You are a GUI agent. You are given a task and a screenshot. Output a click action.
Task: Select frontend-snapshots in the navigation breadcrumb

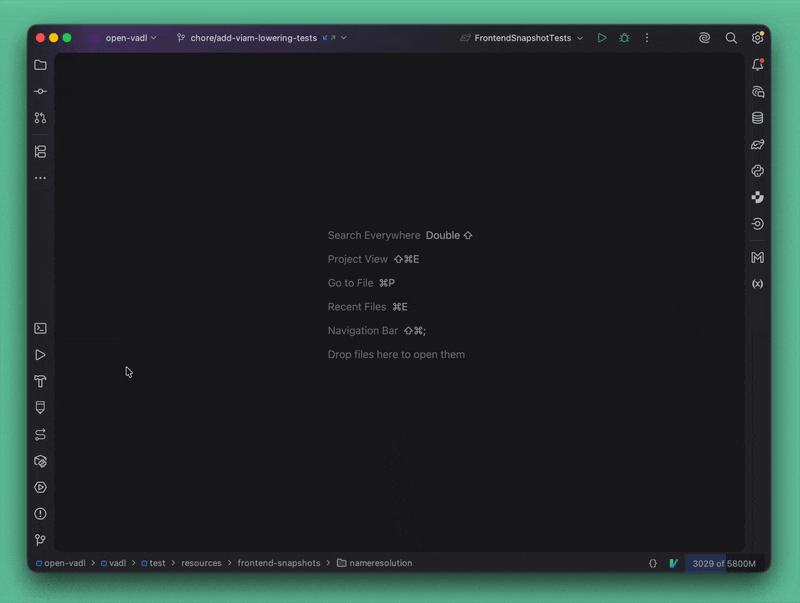279,563
